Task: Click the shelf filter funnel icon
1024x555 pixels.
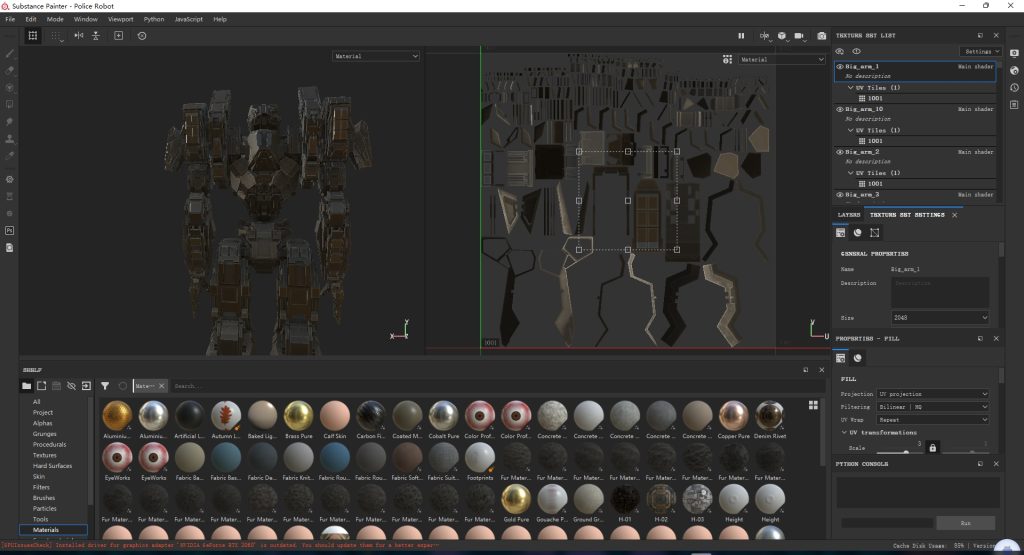Action: 105,386
